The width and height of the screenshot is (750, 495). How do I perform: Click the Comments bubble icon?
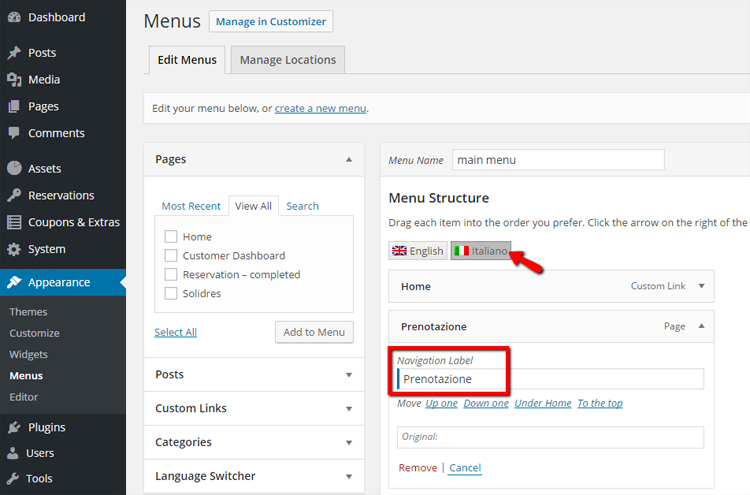14,133
